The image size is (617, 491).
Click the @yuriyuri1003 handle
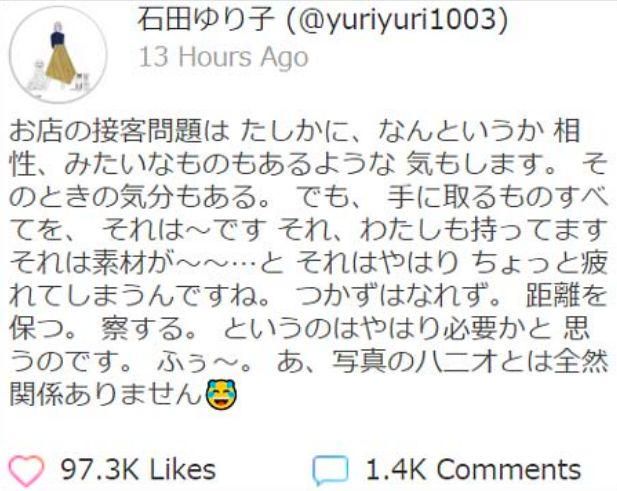pyautogui.click(x=397, y=20)
